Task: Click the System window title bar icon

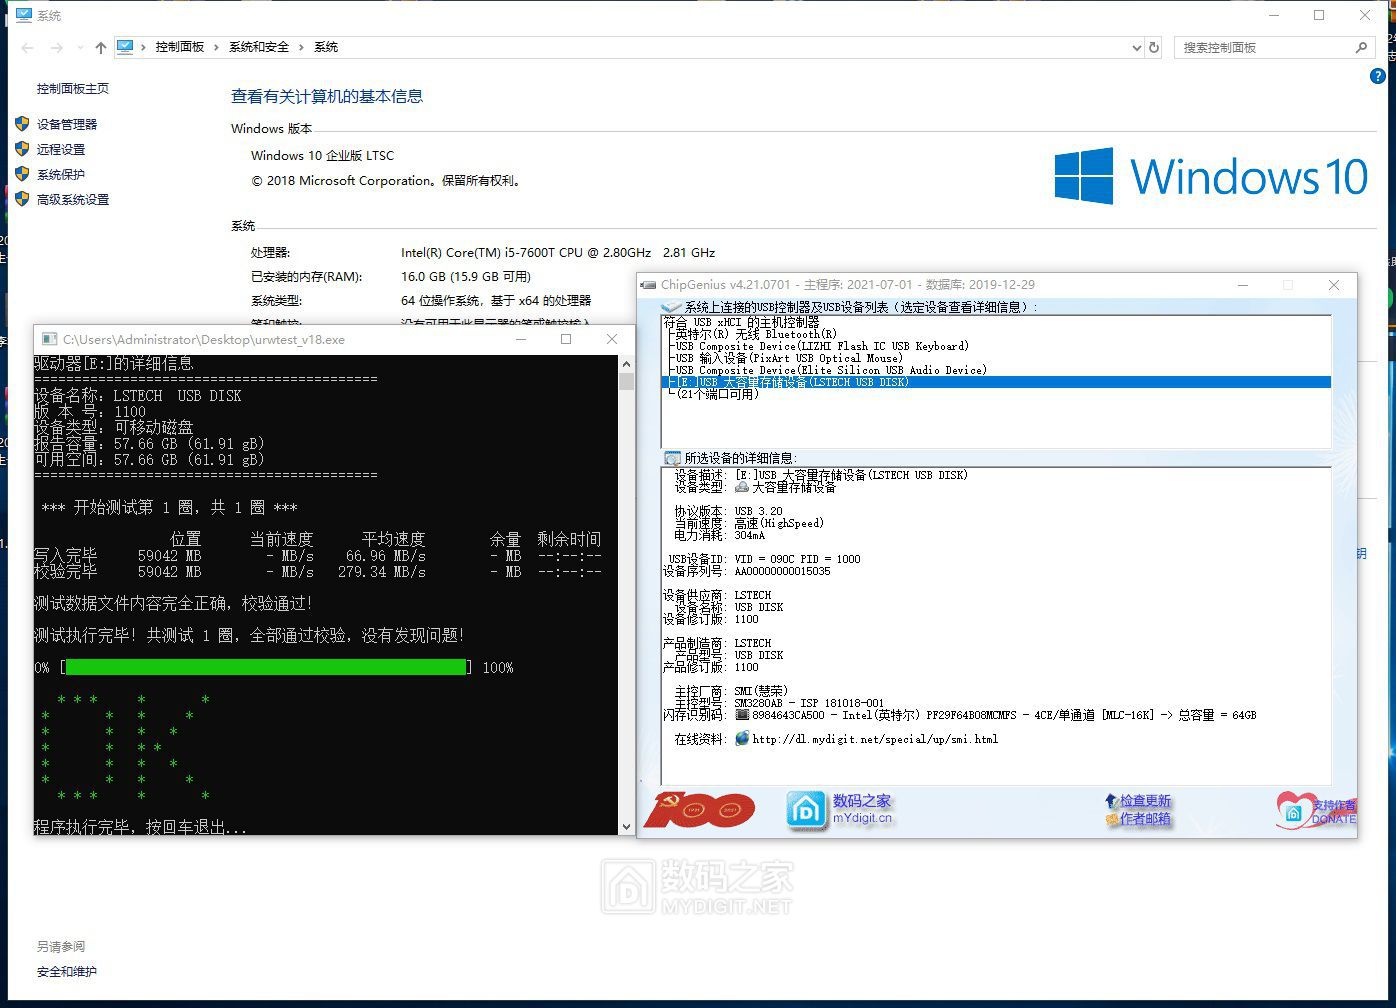Action: coord(24,15)
